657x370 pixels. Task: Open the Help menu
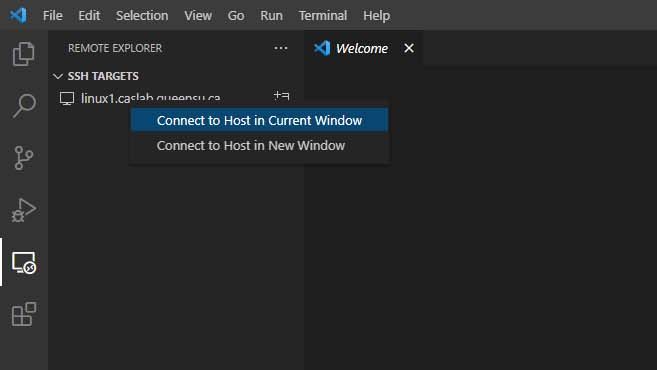click(x=376, y=16)
